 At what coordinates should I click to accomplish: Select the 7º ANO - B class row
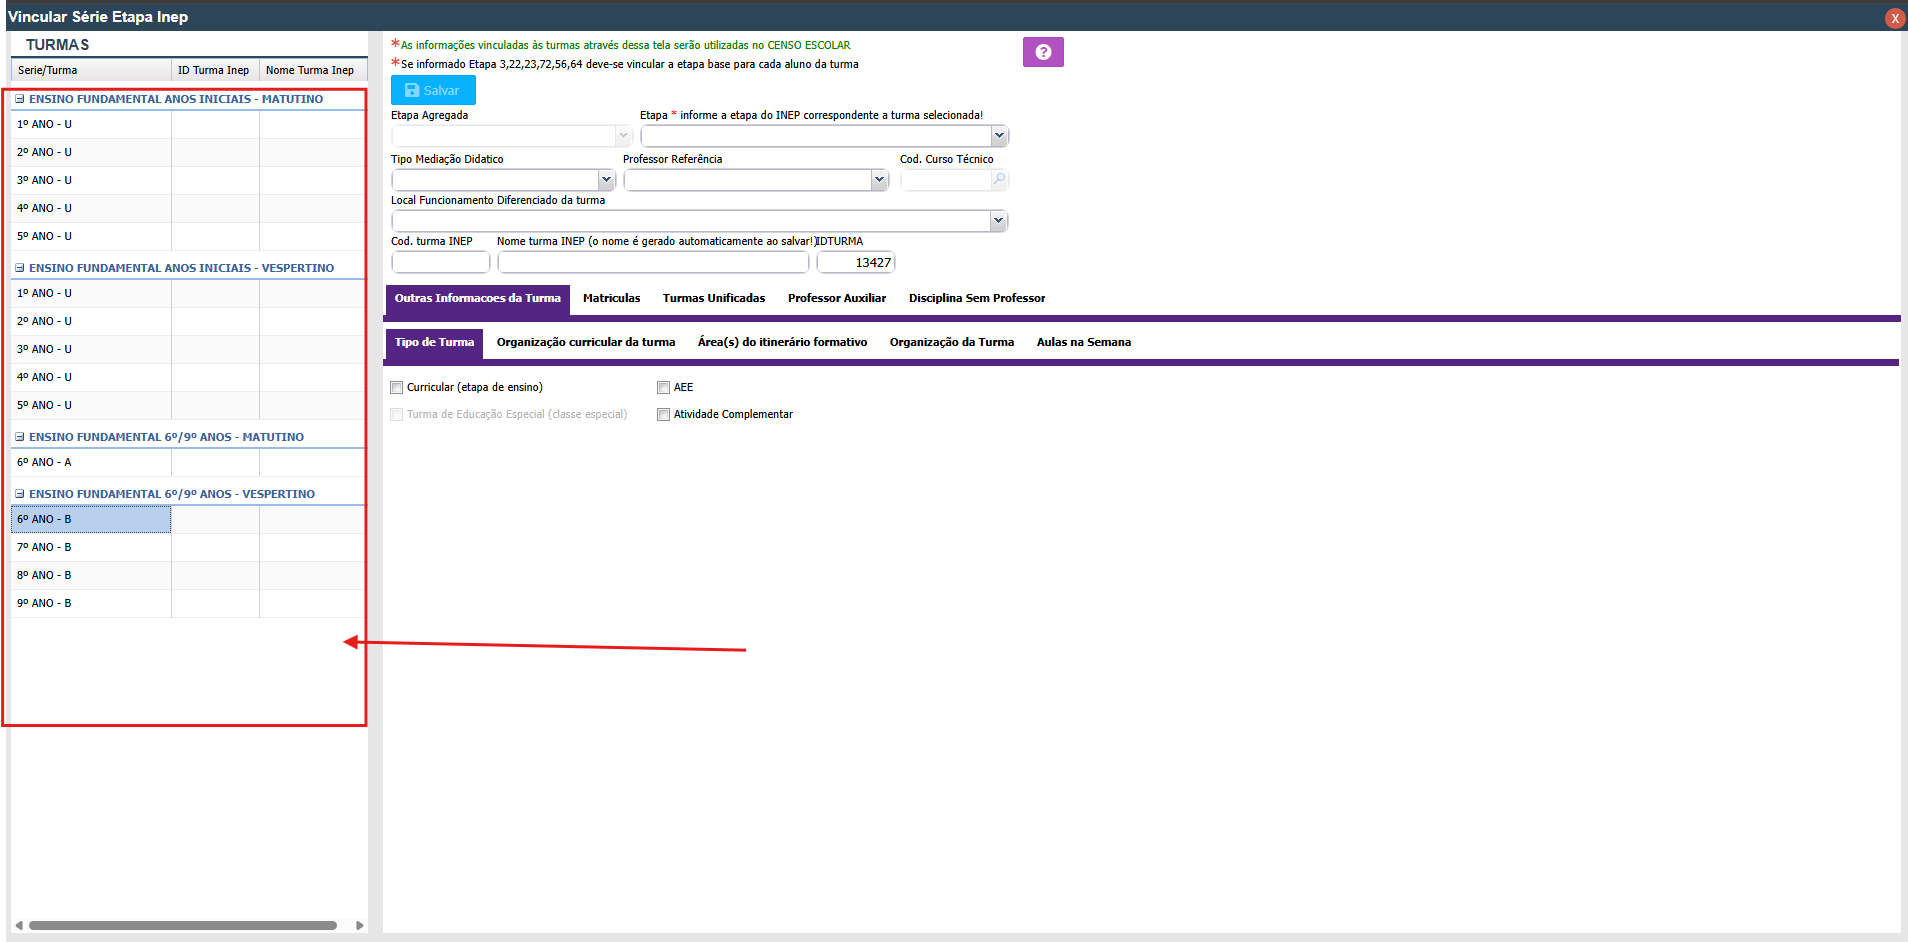tap(90, 547)
